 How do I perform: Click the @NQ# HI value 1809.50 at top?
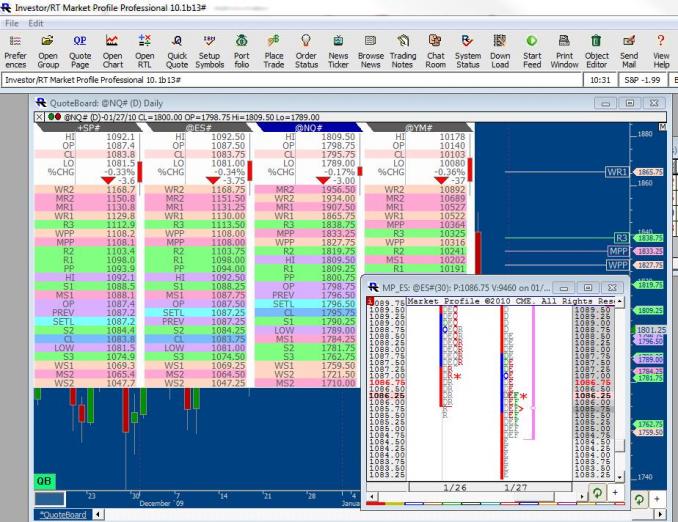338,137
